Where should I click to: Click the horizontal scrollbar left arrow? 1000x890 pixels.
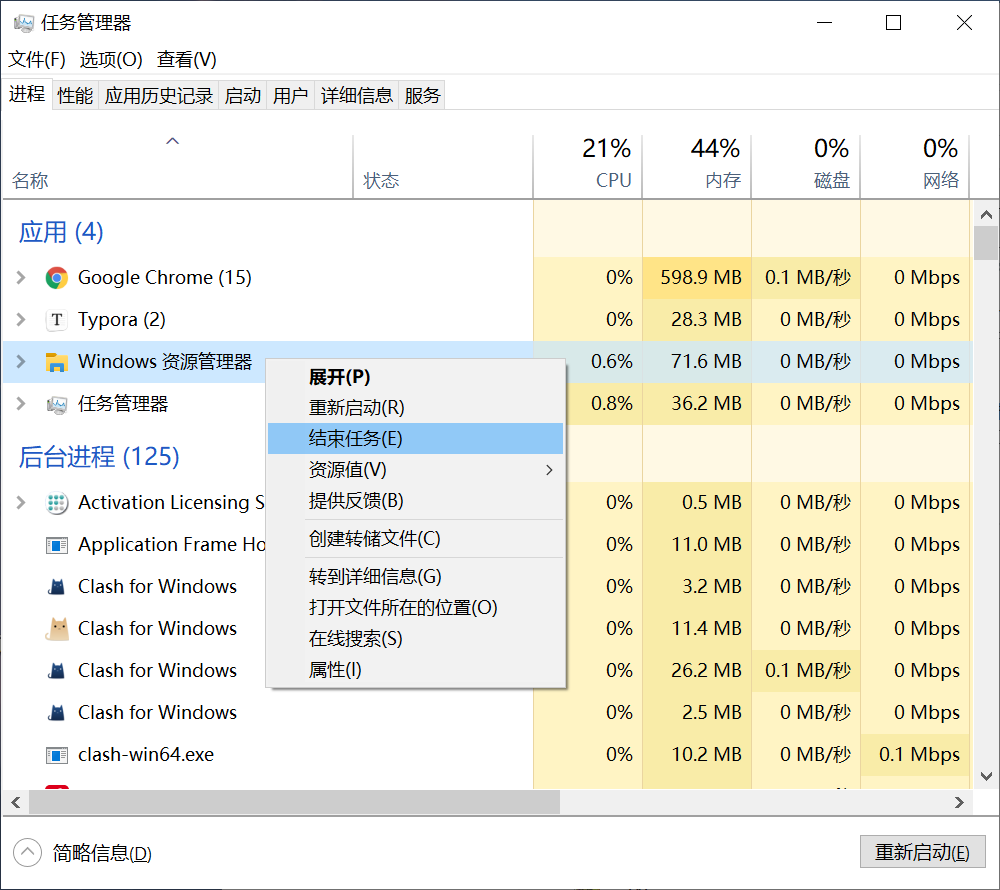point(15,802)
